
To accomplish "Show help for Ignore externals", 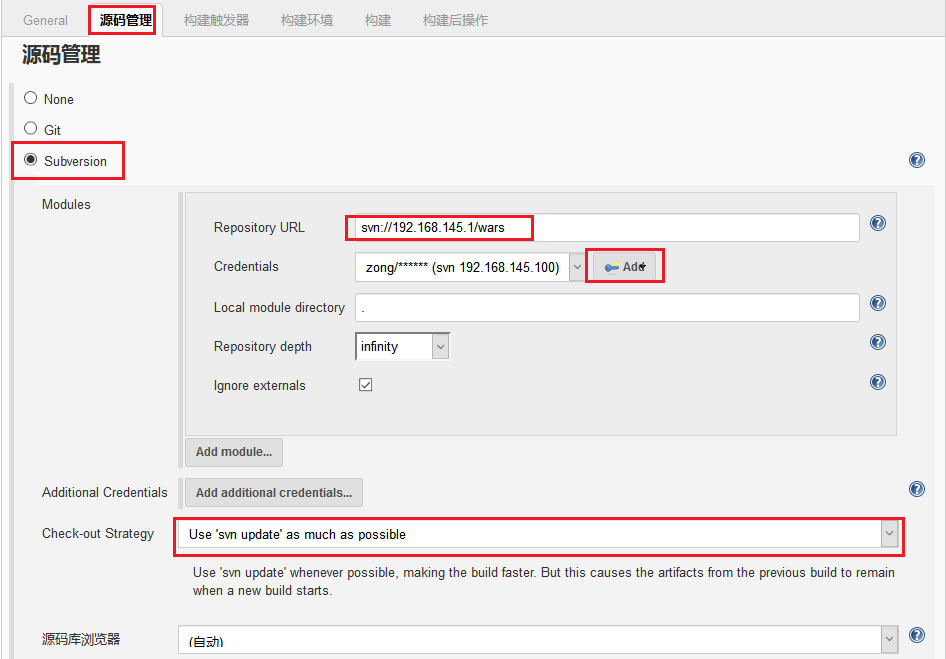I will [877, 381].
